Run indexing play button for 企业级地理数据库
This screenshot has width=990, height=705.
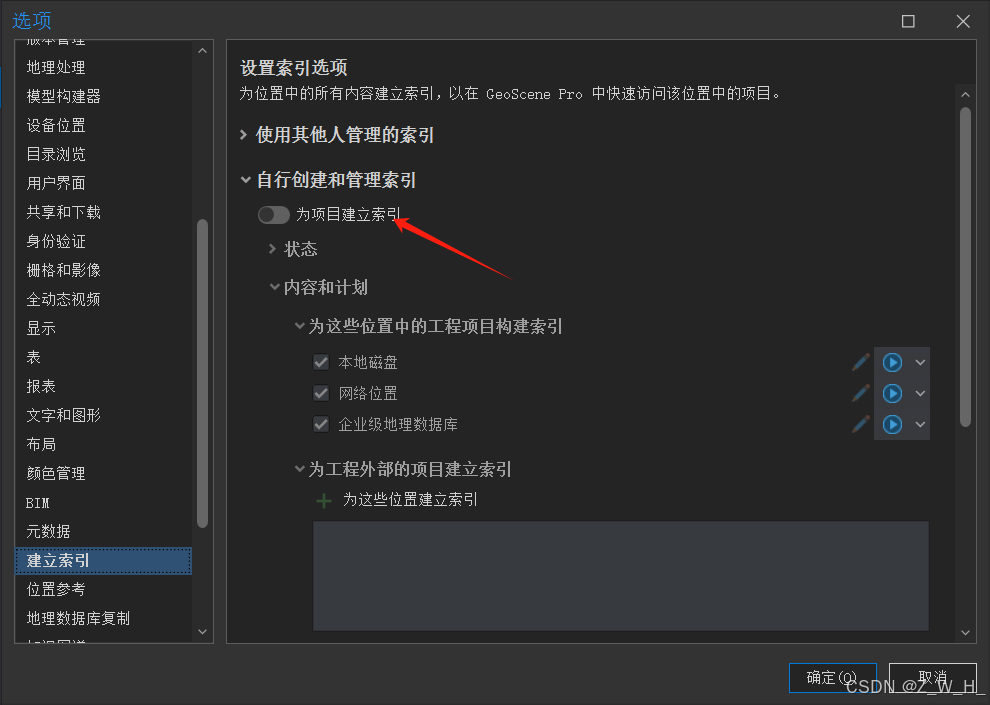[892, 424]
